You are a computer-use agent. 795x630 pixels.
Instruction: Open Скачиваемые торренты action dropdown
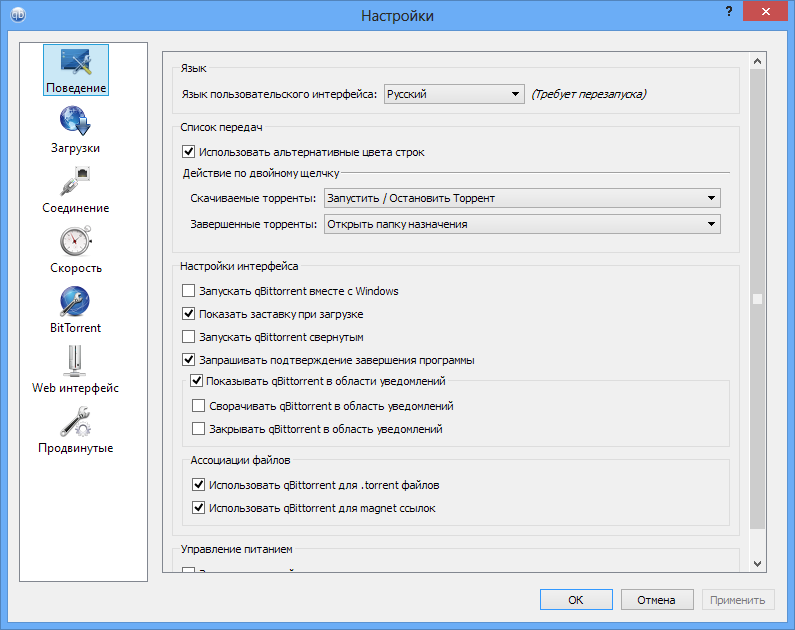[x=522, y=198]
